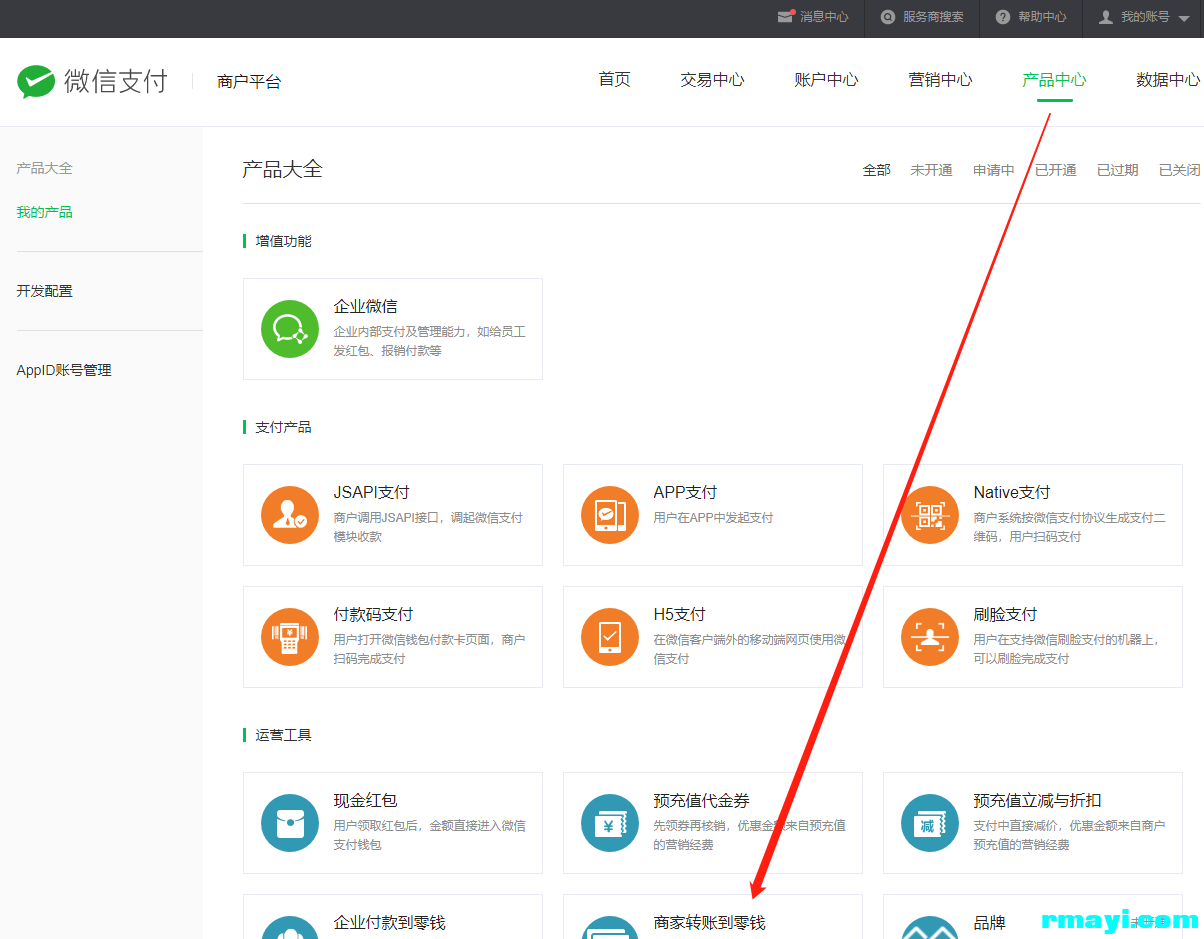Go to the 首页 tab
1204x939 pixels.
pyautogui.click(x=615, y=80)
